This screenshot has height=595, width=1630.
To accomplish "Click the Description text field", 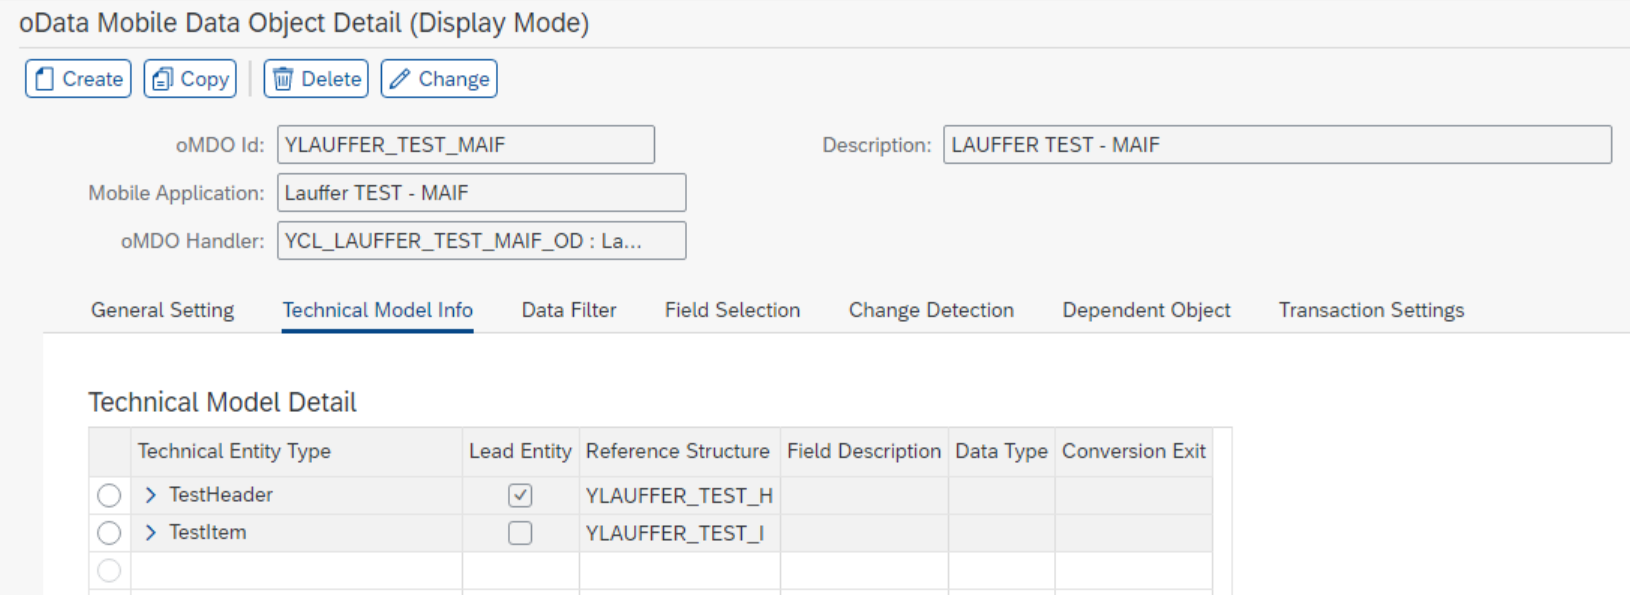I will (1276, 145).
